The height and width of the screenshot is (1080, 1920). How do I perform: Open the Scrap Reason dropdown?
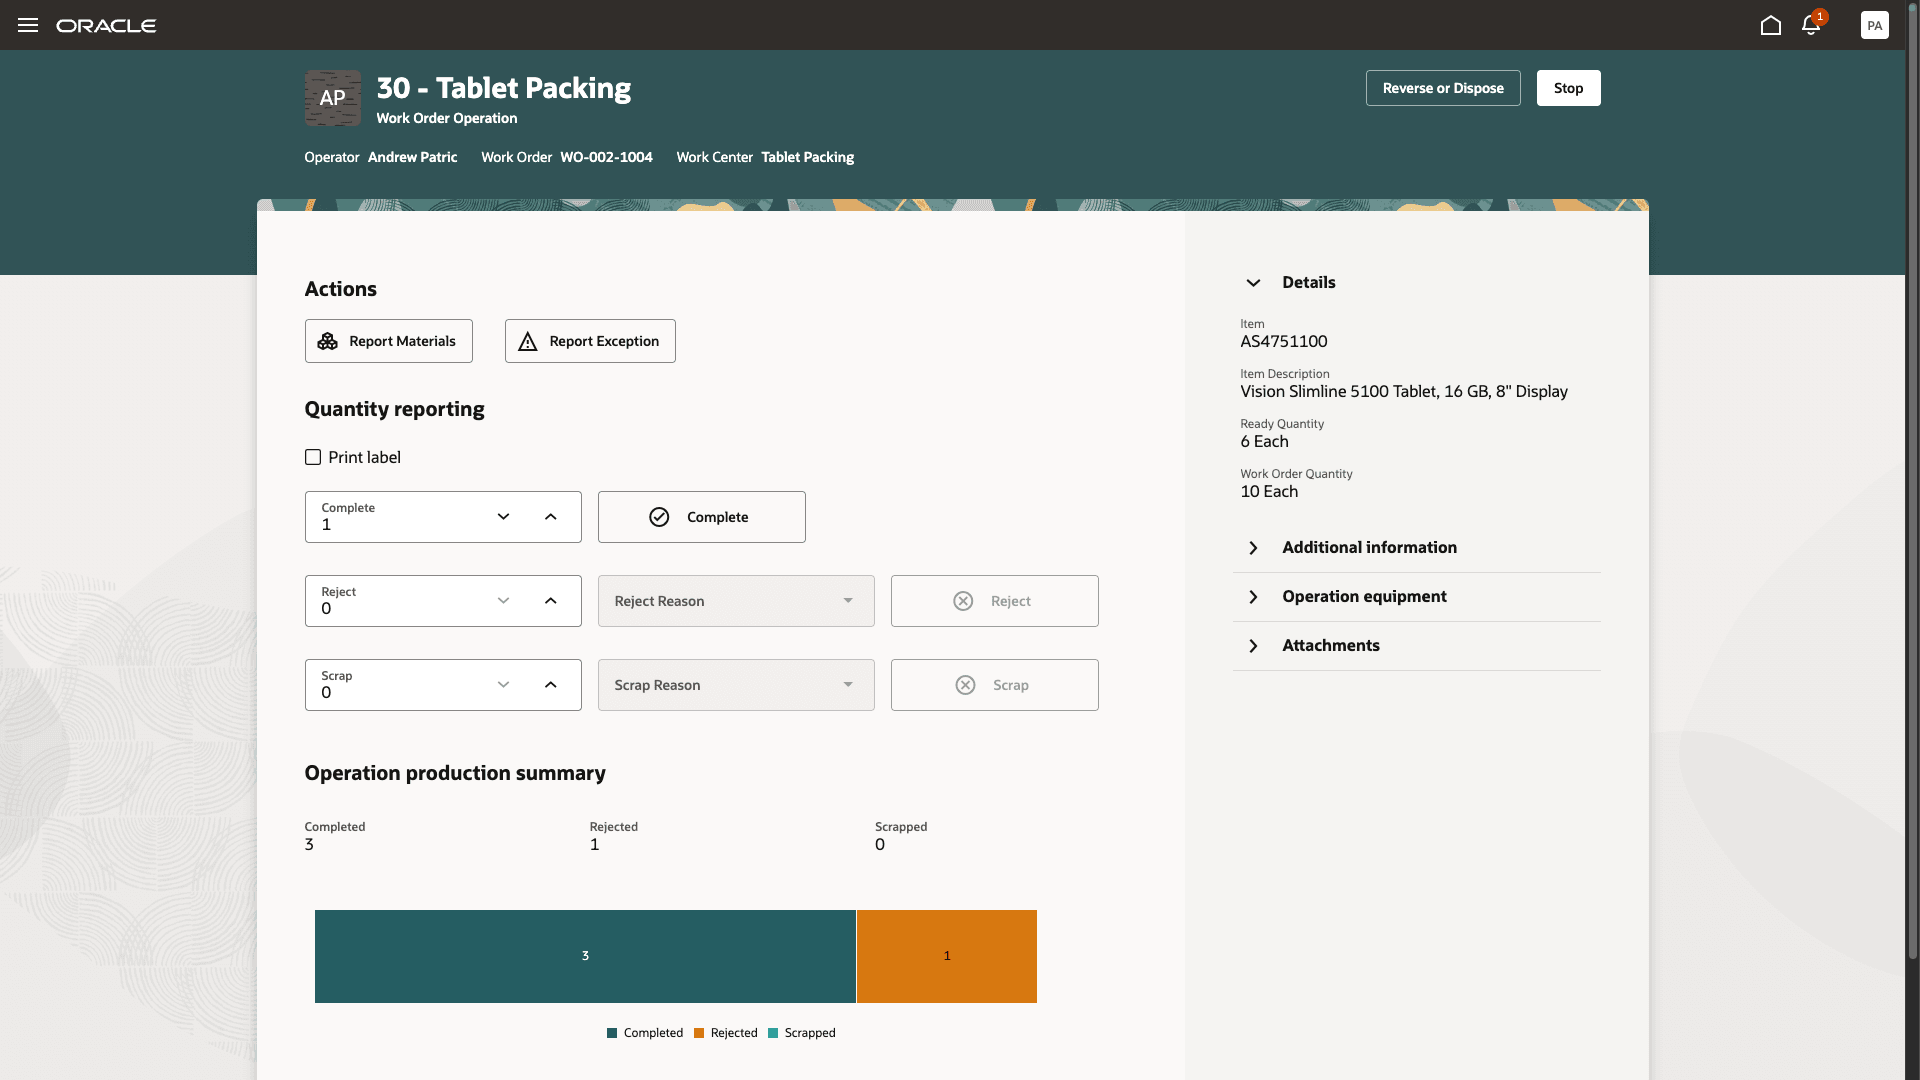click(x=736, y=685)
